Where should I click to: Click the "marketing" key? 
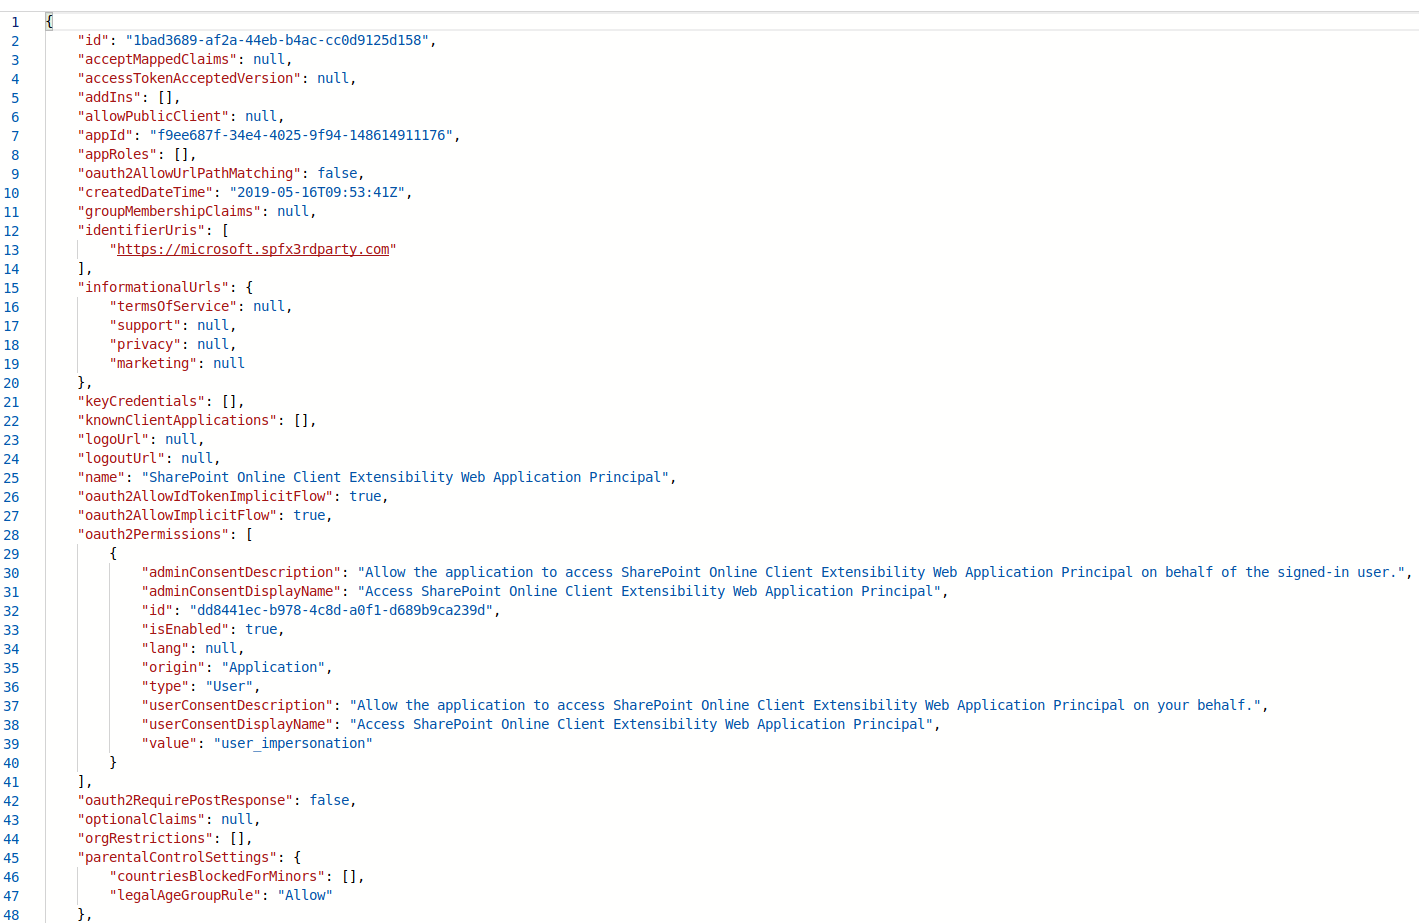point(153,363)
